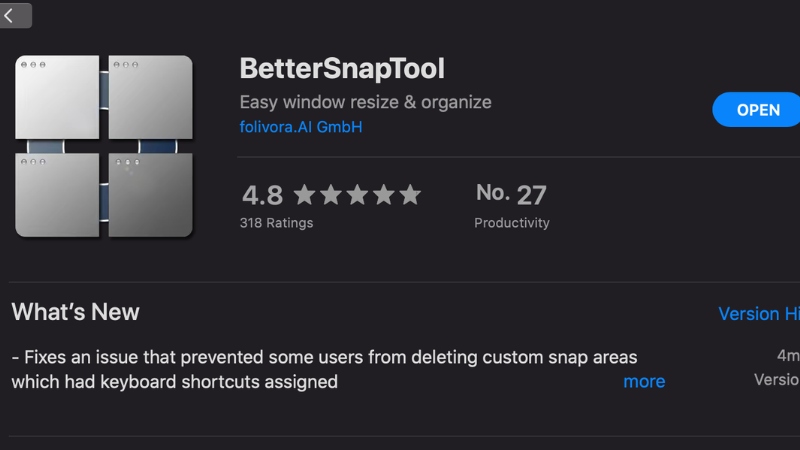
Task: Go back using the chevron button
Action: click(12, 14)
